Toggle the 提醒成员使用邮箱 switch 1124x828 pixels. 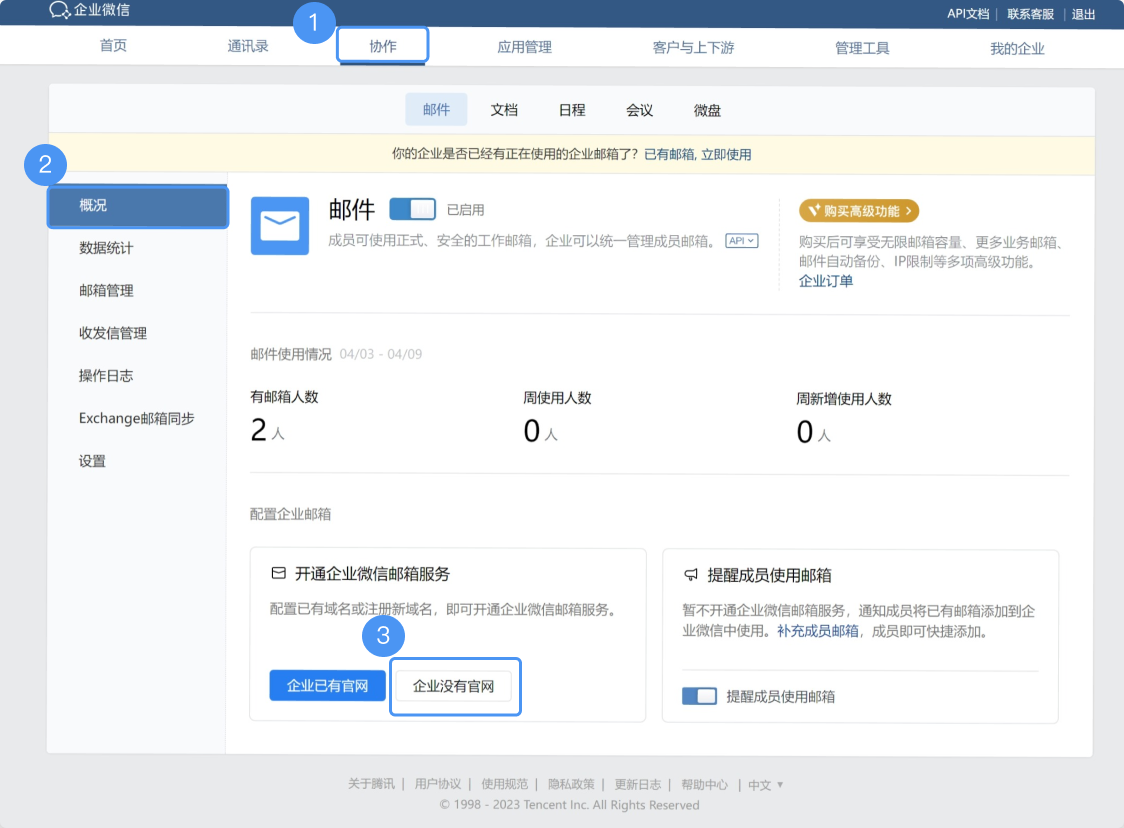[699, 696]
